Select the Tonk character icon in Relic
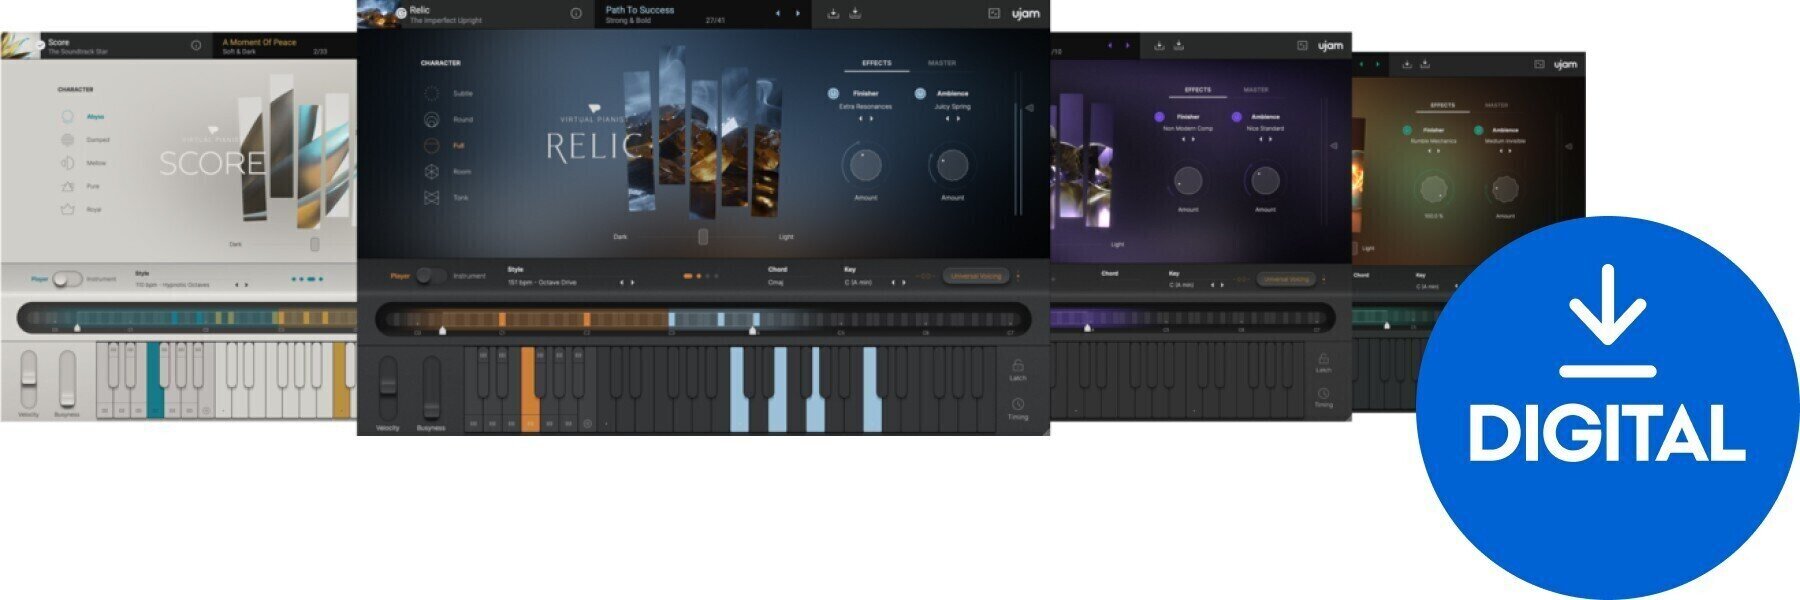1800x600 pixels. (x=431, y=198)
